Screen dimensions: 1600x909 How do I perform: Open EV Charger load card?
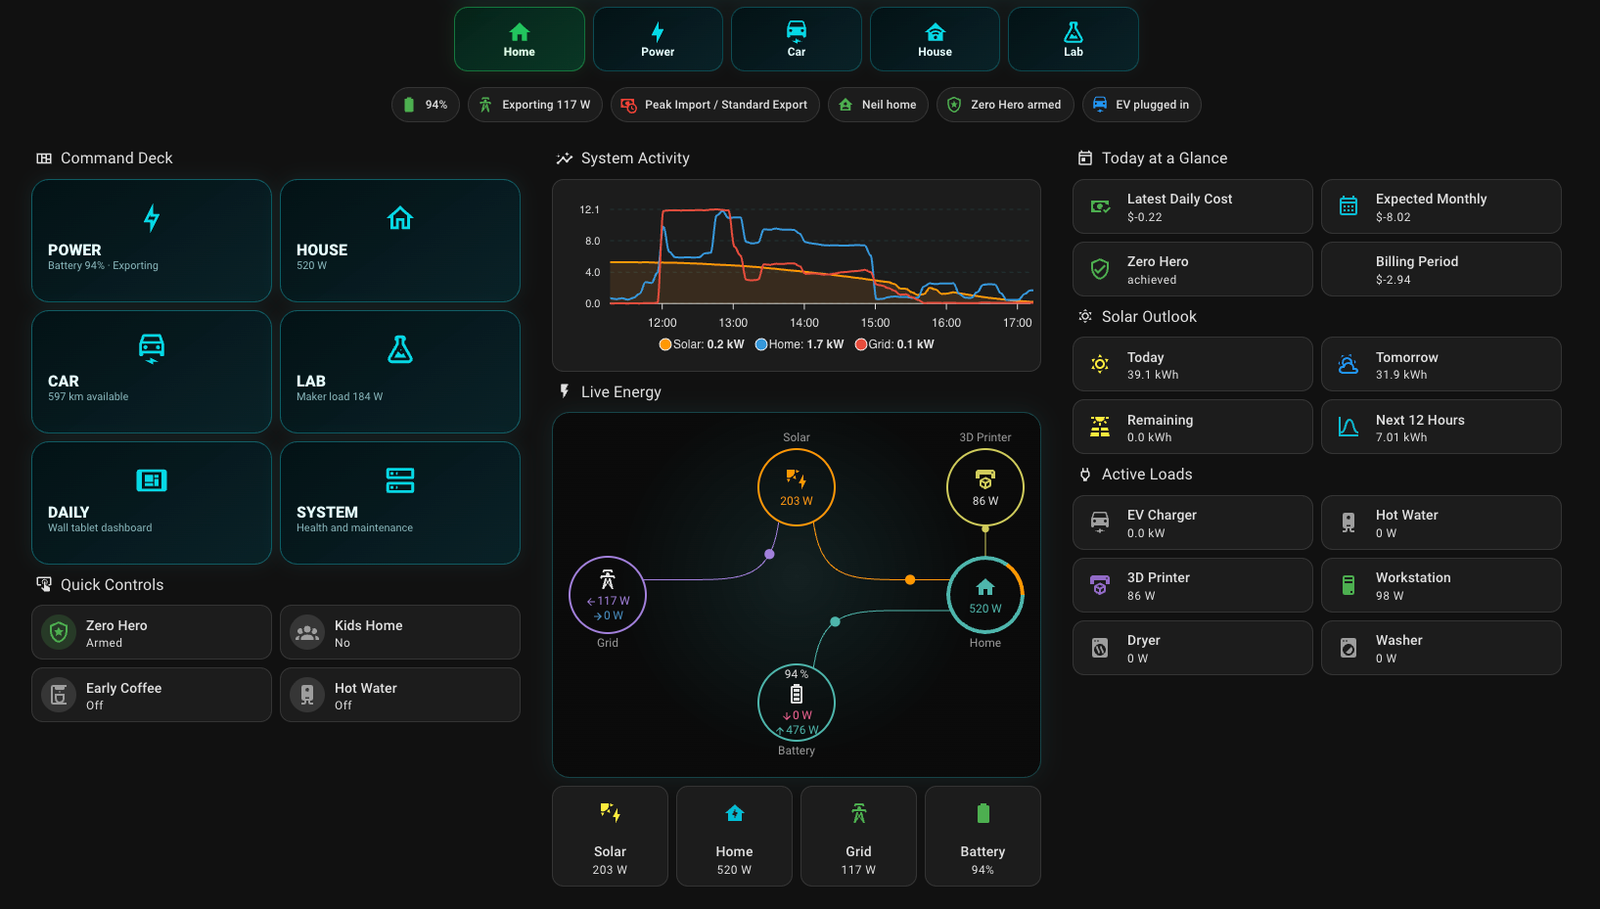[x=1192, y=522]
